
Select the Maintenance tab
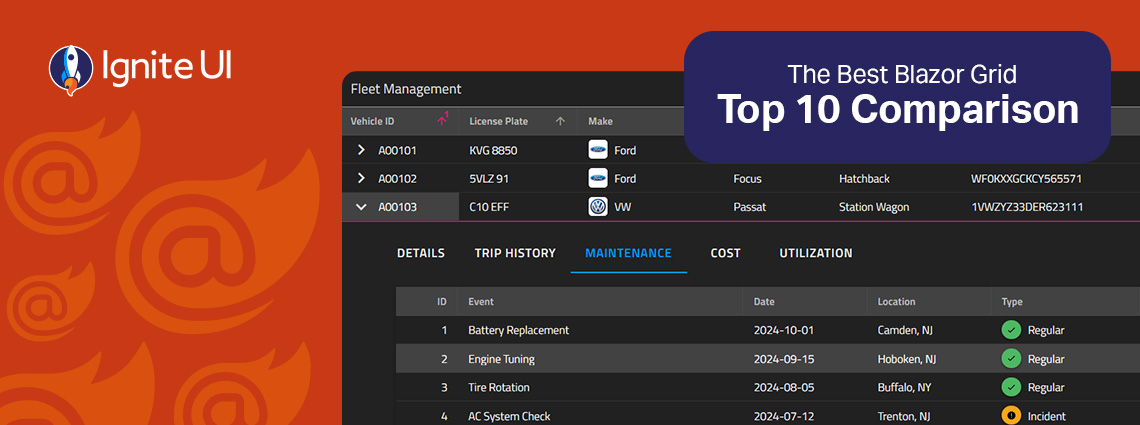tap(628, 253)
